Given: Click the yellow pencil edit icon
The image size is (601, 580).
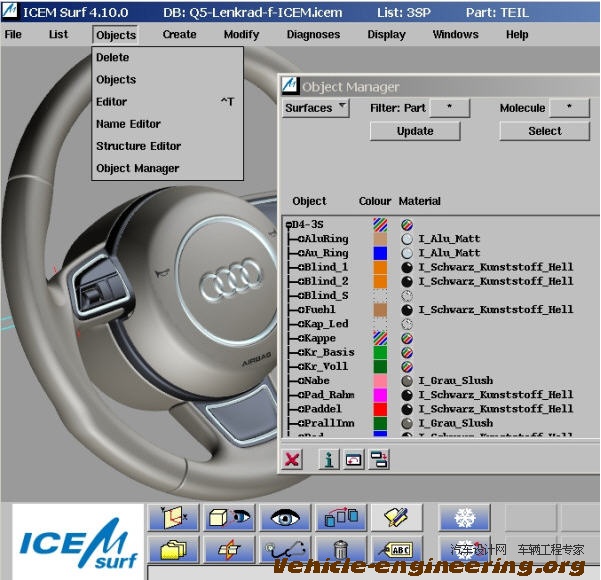Looking at the screenshot, I should pos(397,518).
